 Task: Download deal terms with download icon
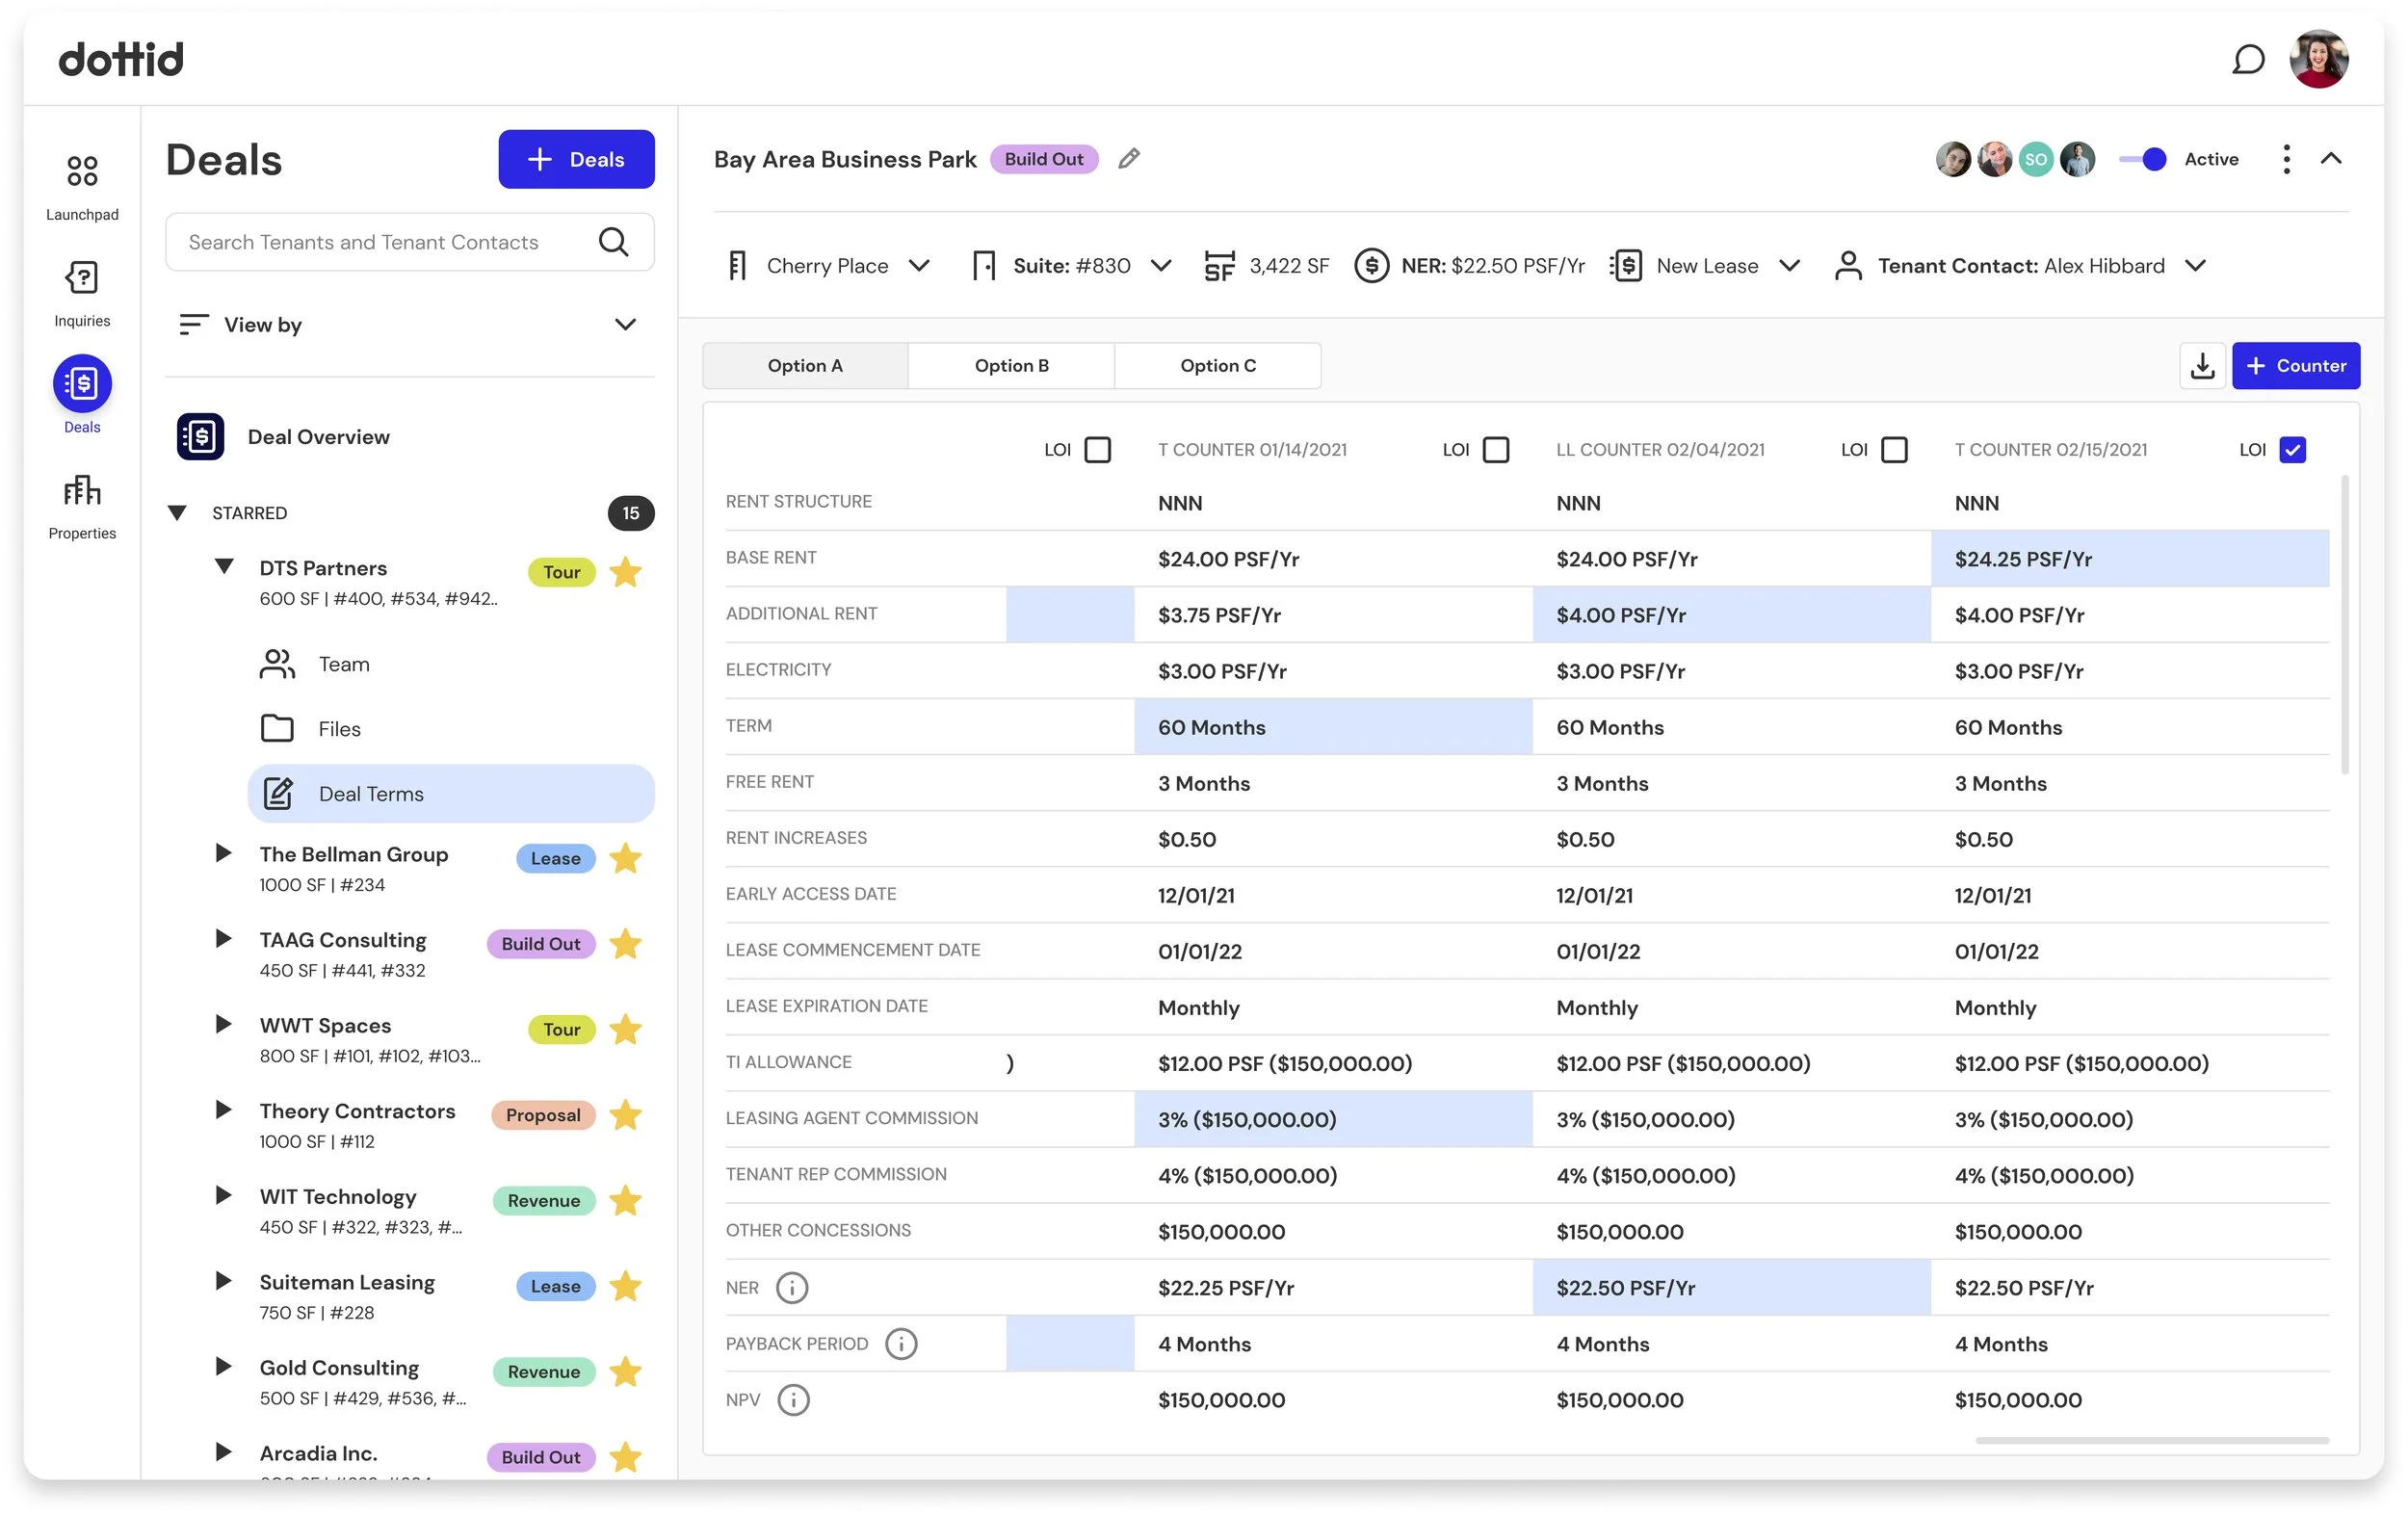(x=2202, y=366)
